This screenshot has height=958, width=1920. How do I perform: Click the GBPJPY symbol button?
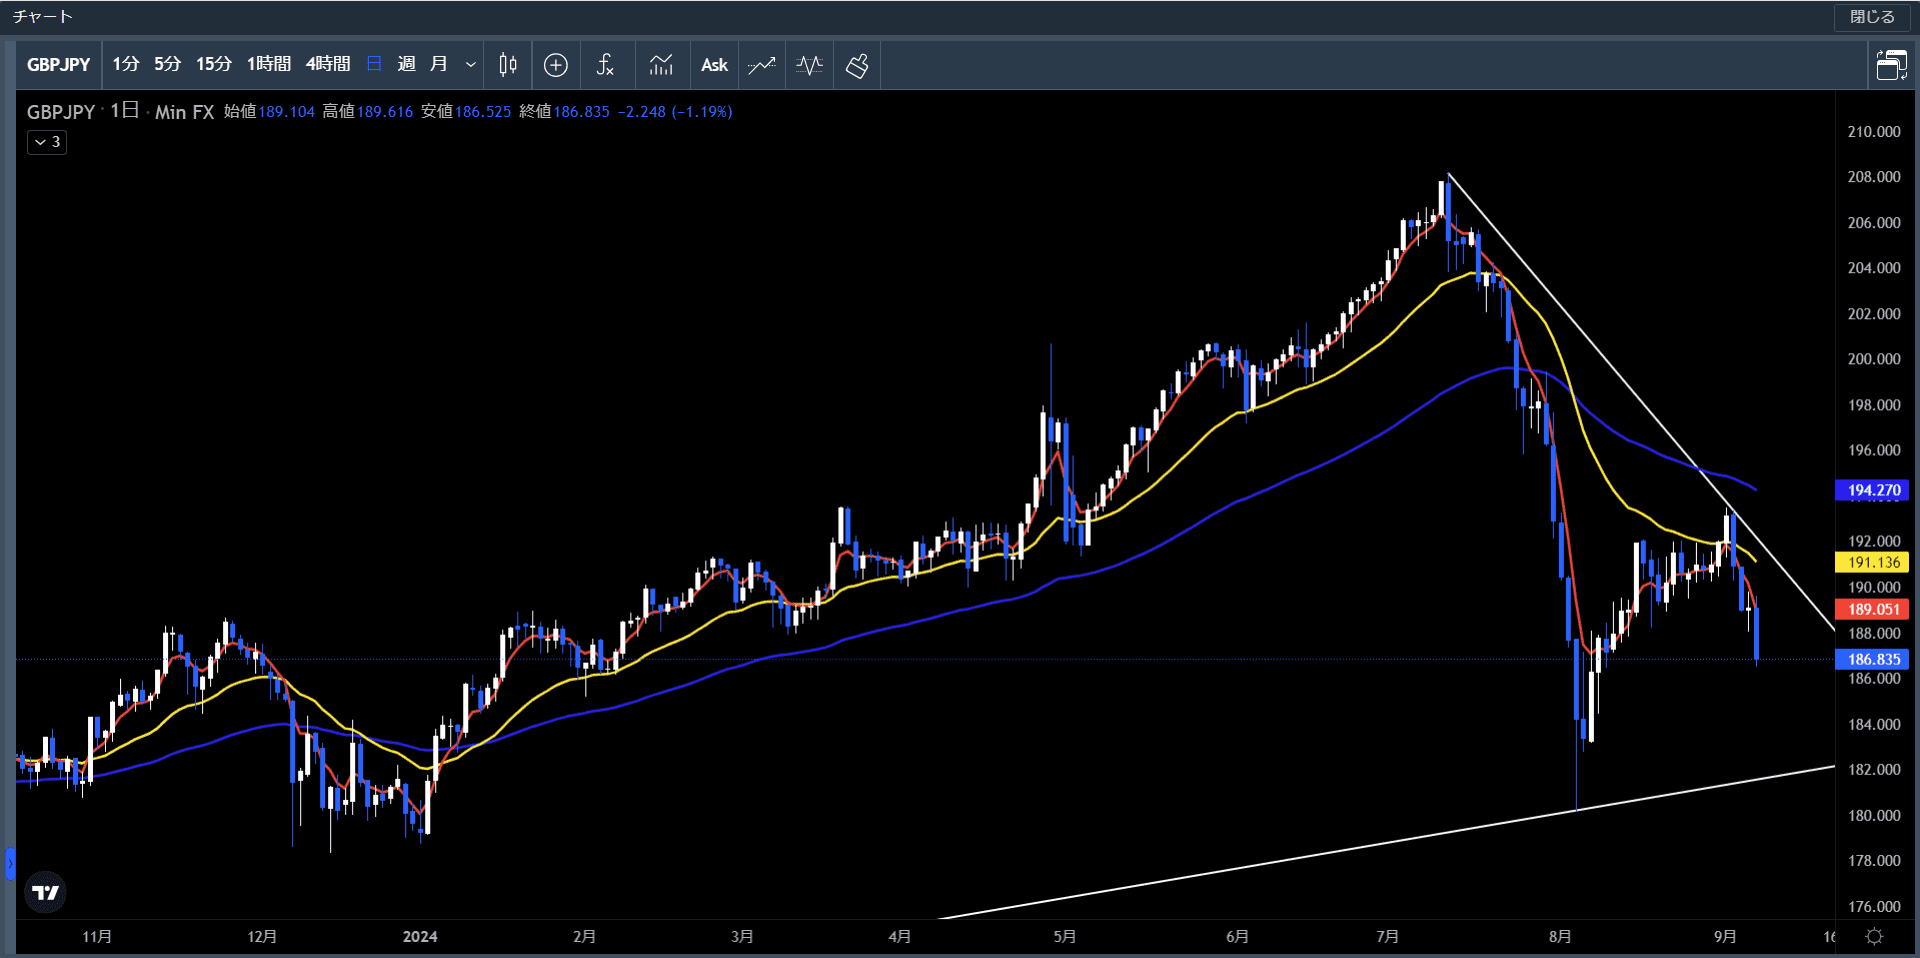coord(59,65)
